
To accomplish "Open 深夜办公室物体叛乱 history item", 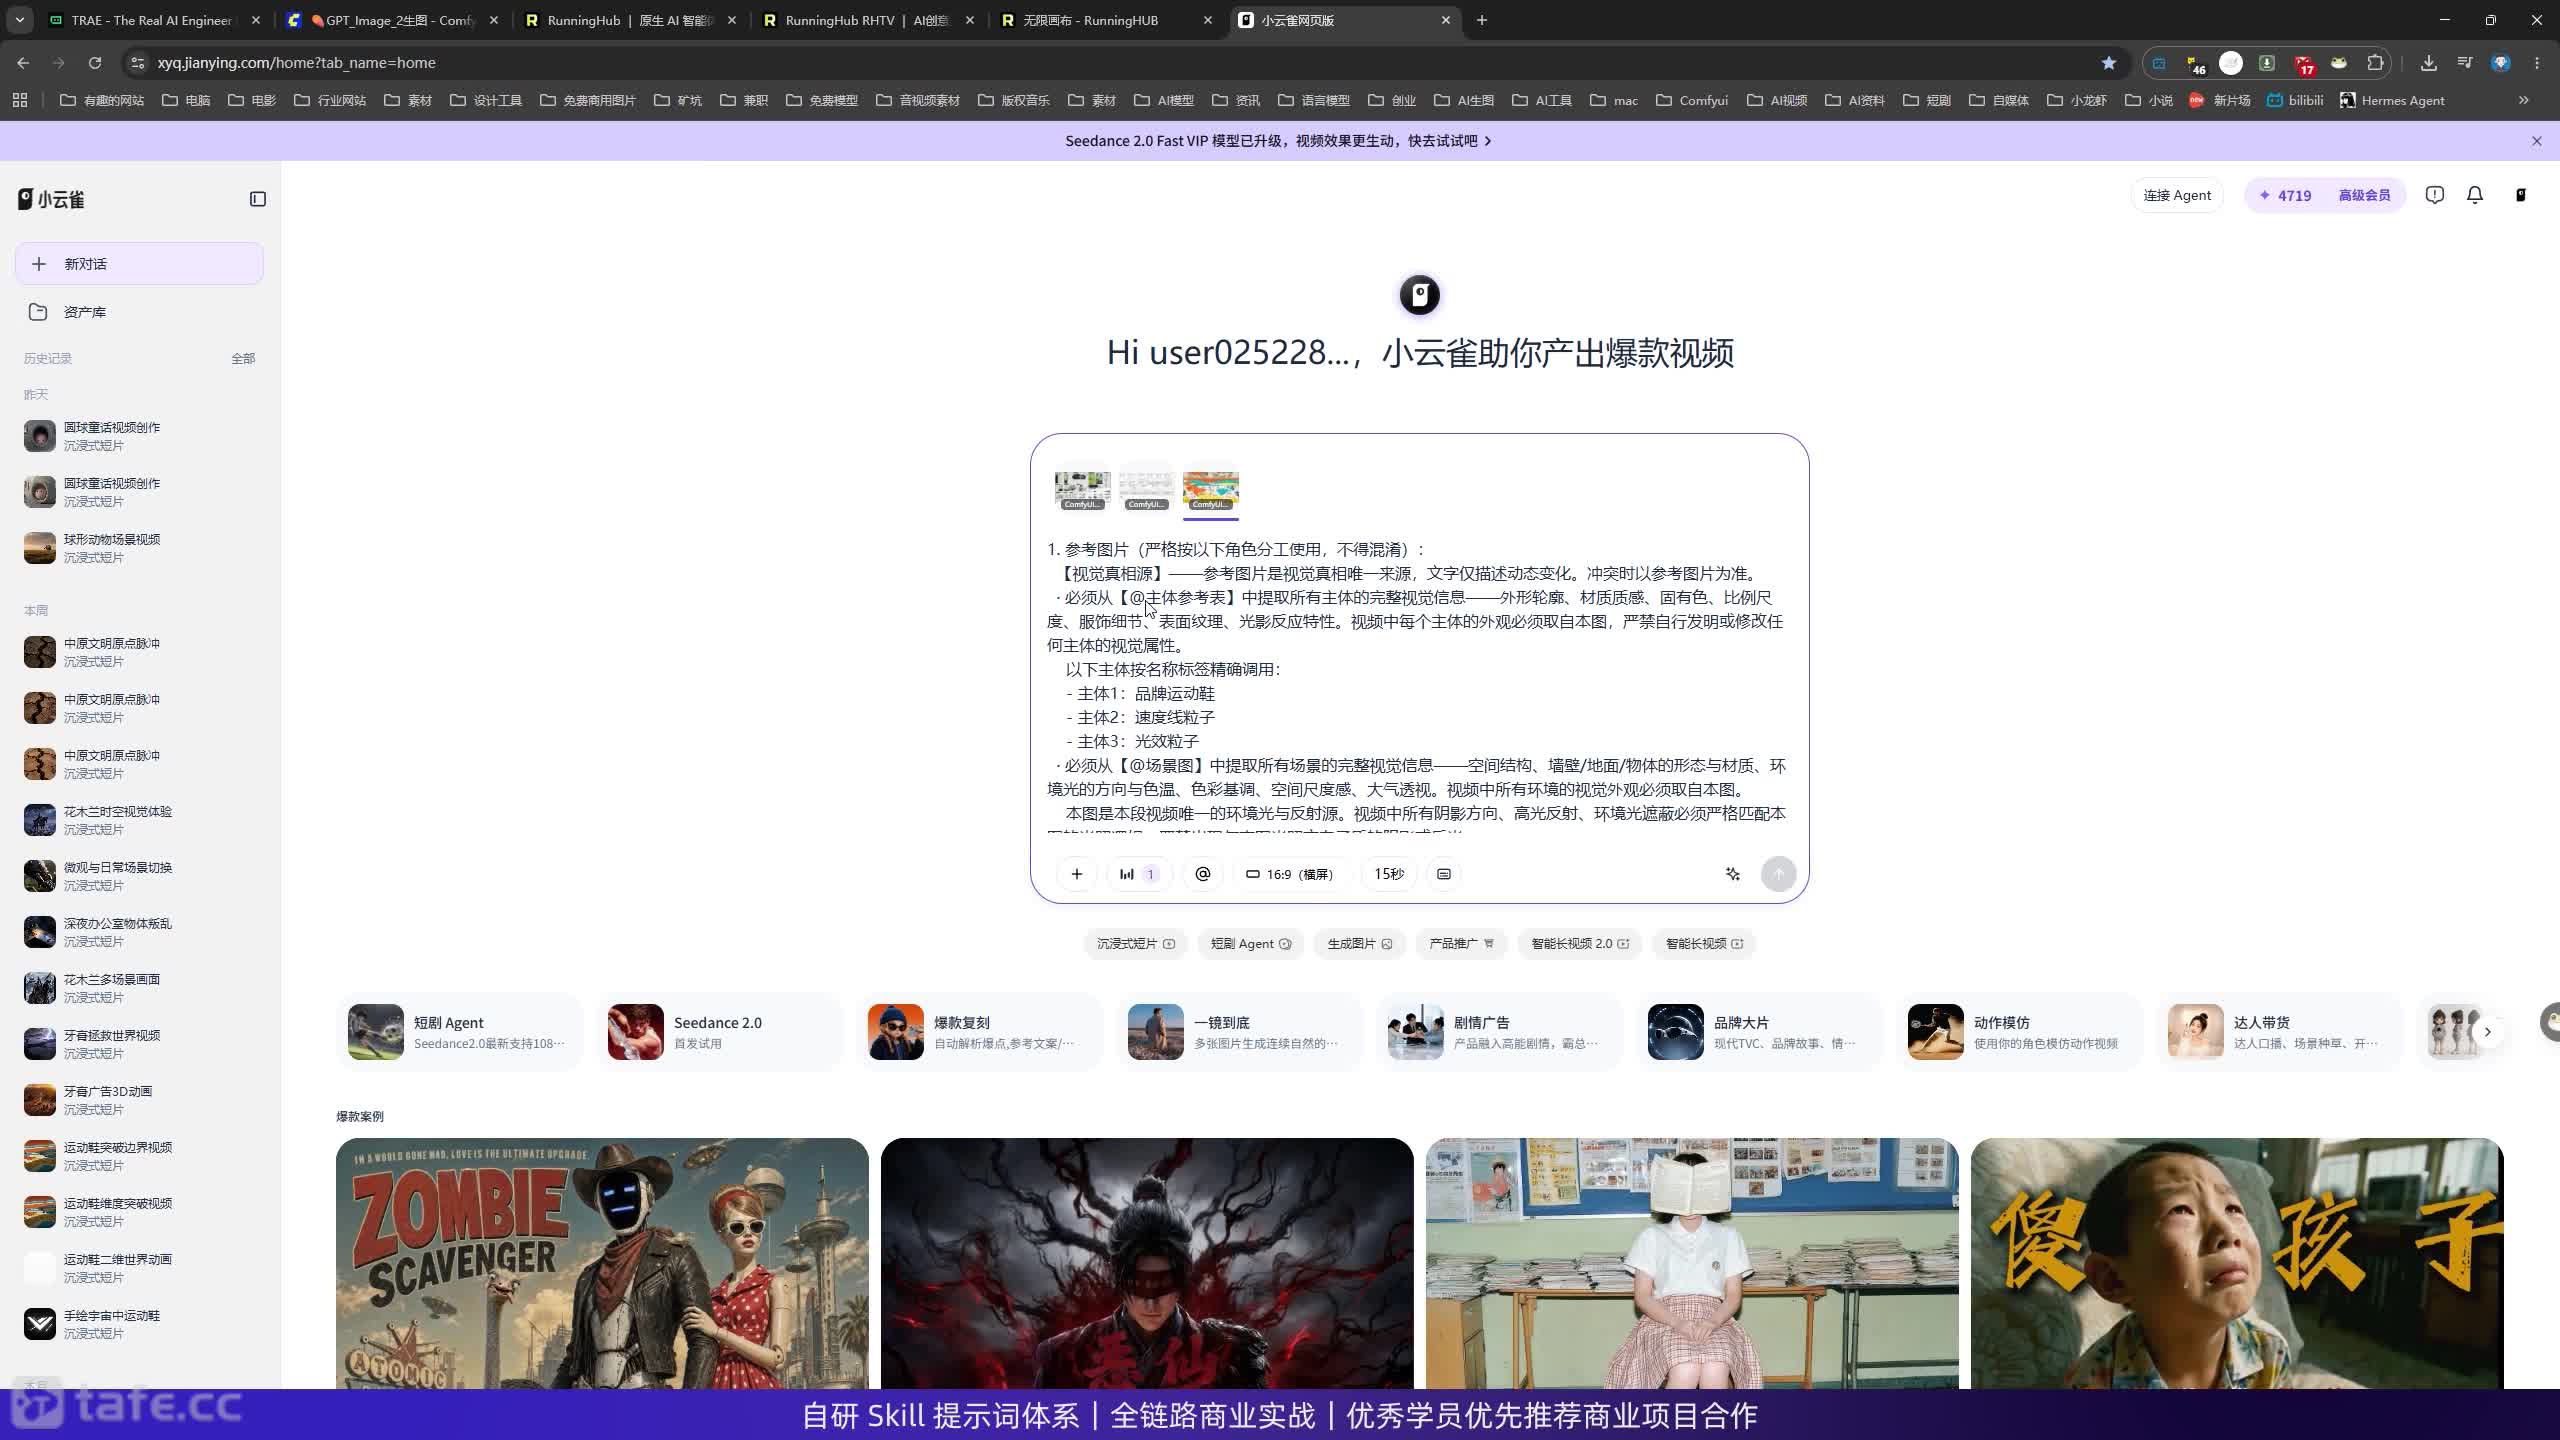I will click(139, 932).
